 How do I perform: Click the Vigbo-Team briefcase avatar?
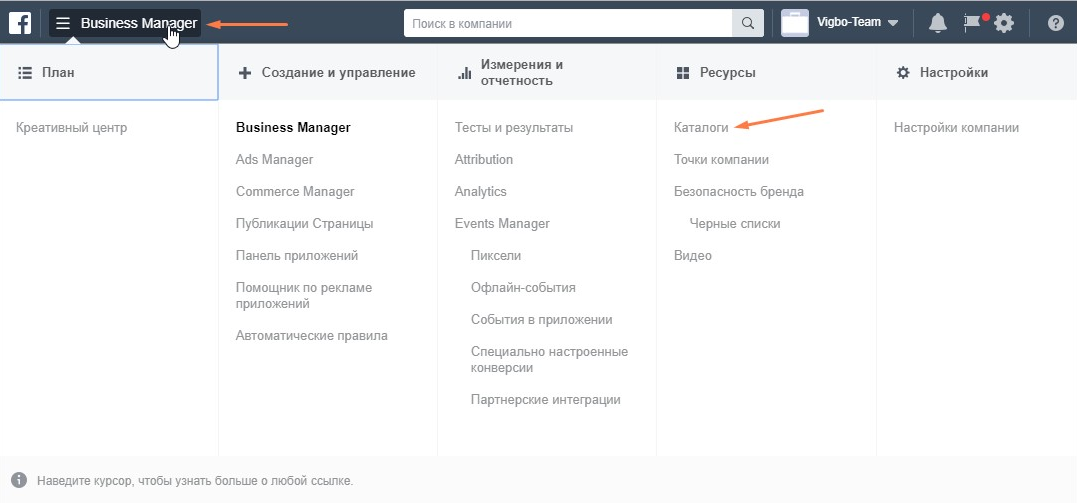tap(795, 23)
